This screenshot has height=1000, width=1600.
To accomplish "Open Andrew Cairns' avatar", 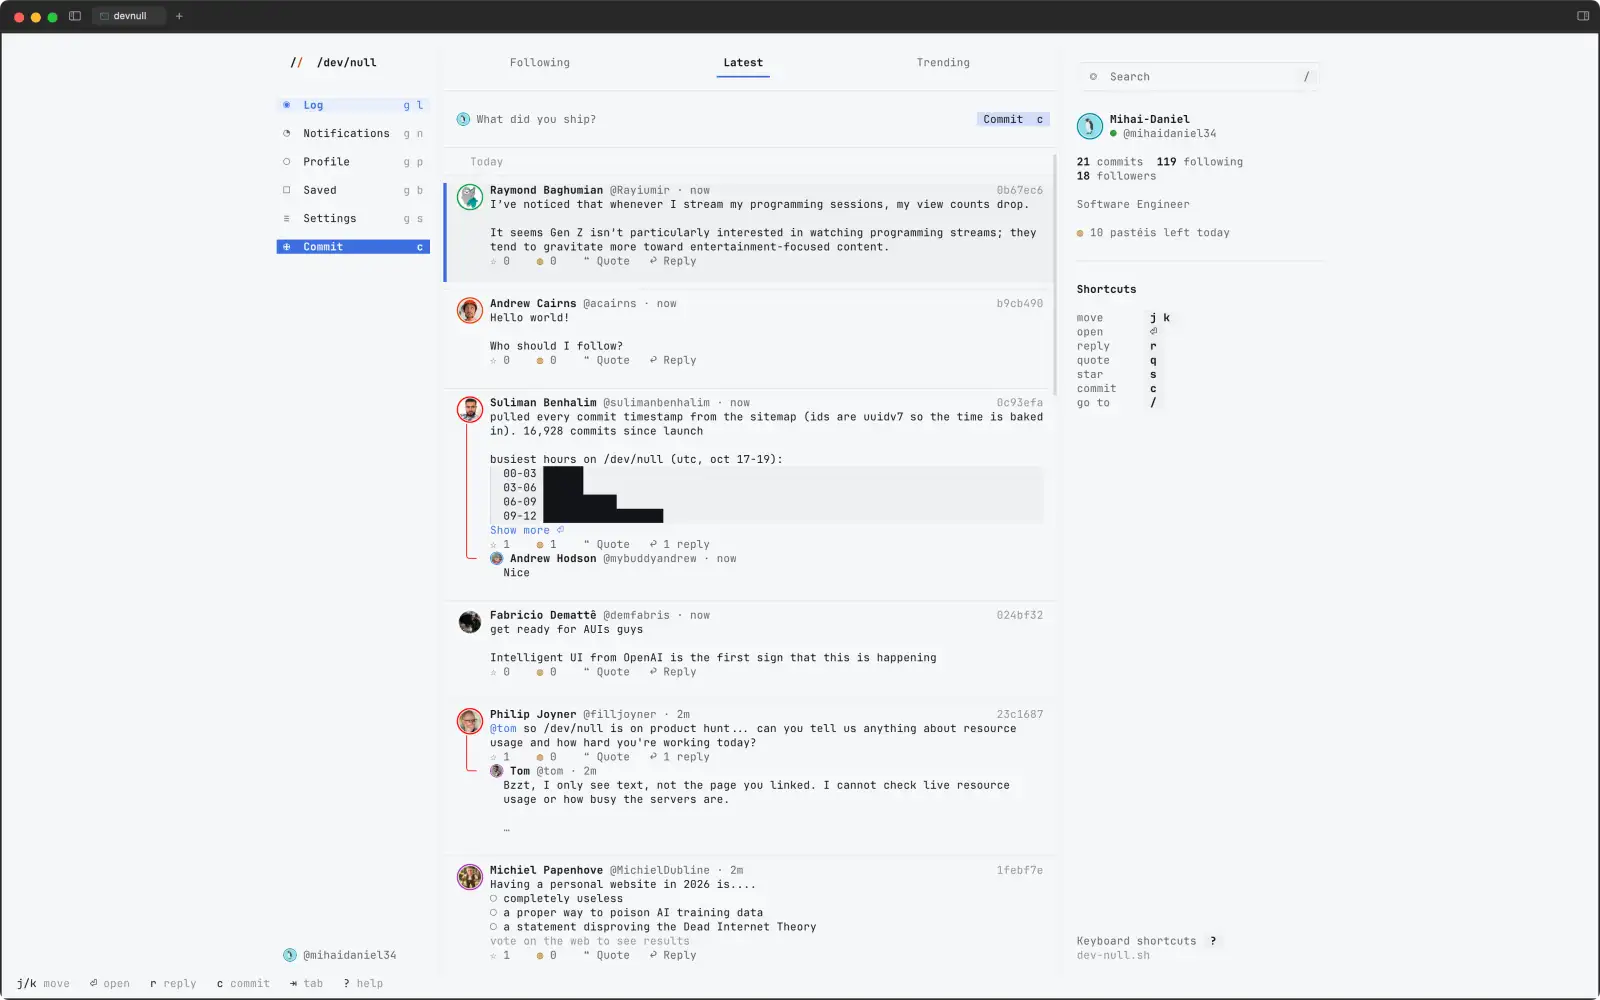I will click(x=470, y=310).
